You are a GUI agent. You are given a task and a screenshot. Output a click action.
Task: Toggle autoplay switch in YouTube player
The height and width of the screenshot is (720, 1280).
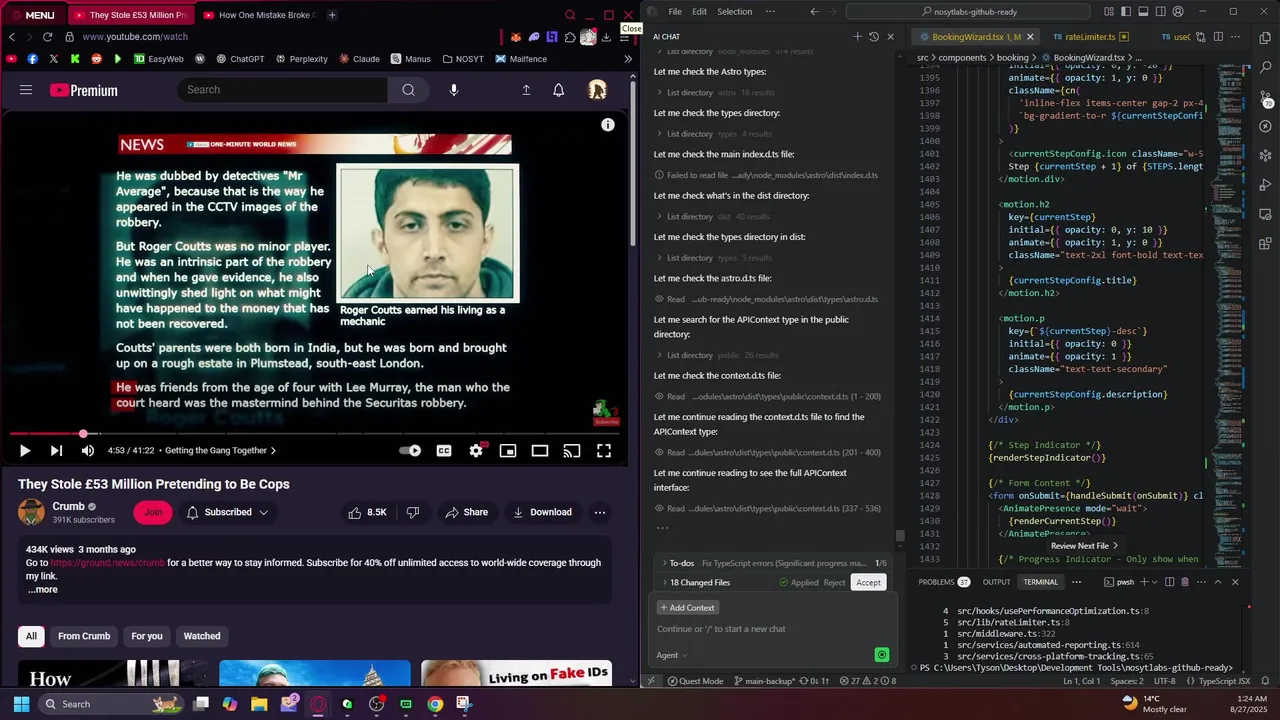(410, 451)
